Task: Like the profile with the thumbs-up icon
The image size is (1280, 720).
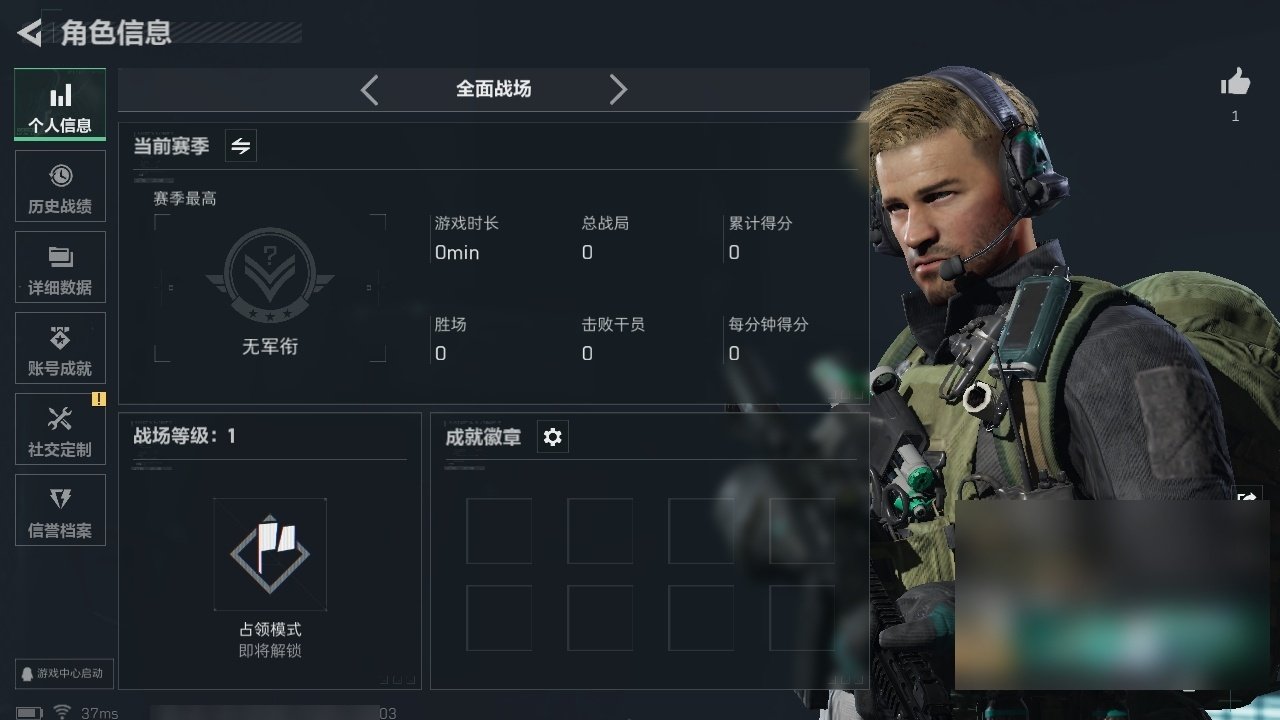Action: pyautogui.click(x=1236, y=83)
